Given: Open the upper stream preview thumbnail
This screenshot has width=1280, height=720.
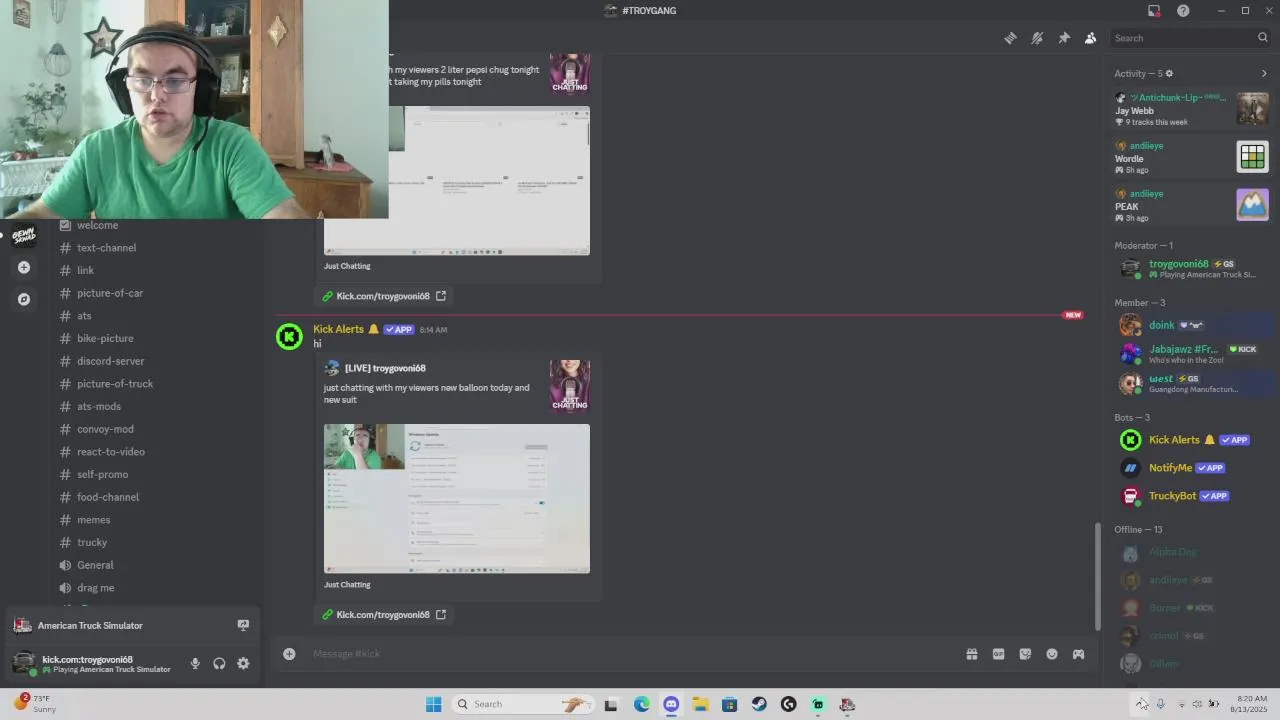Looking at the screenshot, I should click(x=457, y=181).
